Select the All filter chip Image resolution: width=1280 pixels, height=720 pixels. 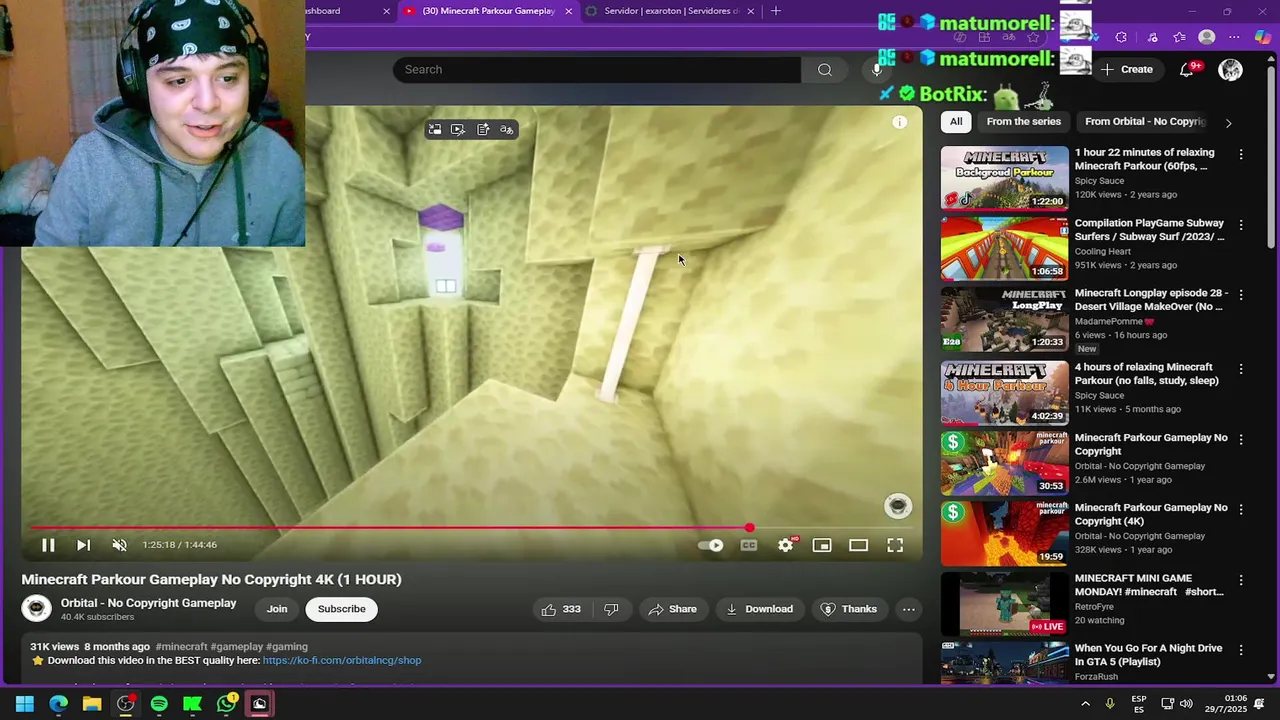pos(956,122)
